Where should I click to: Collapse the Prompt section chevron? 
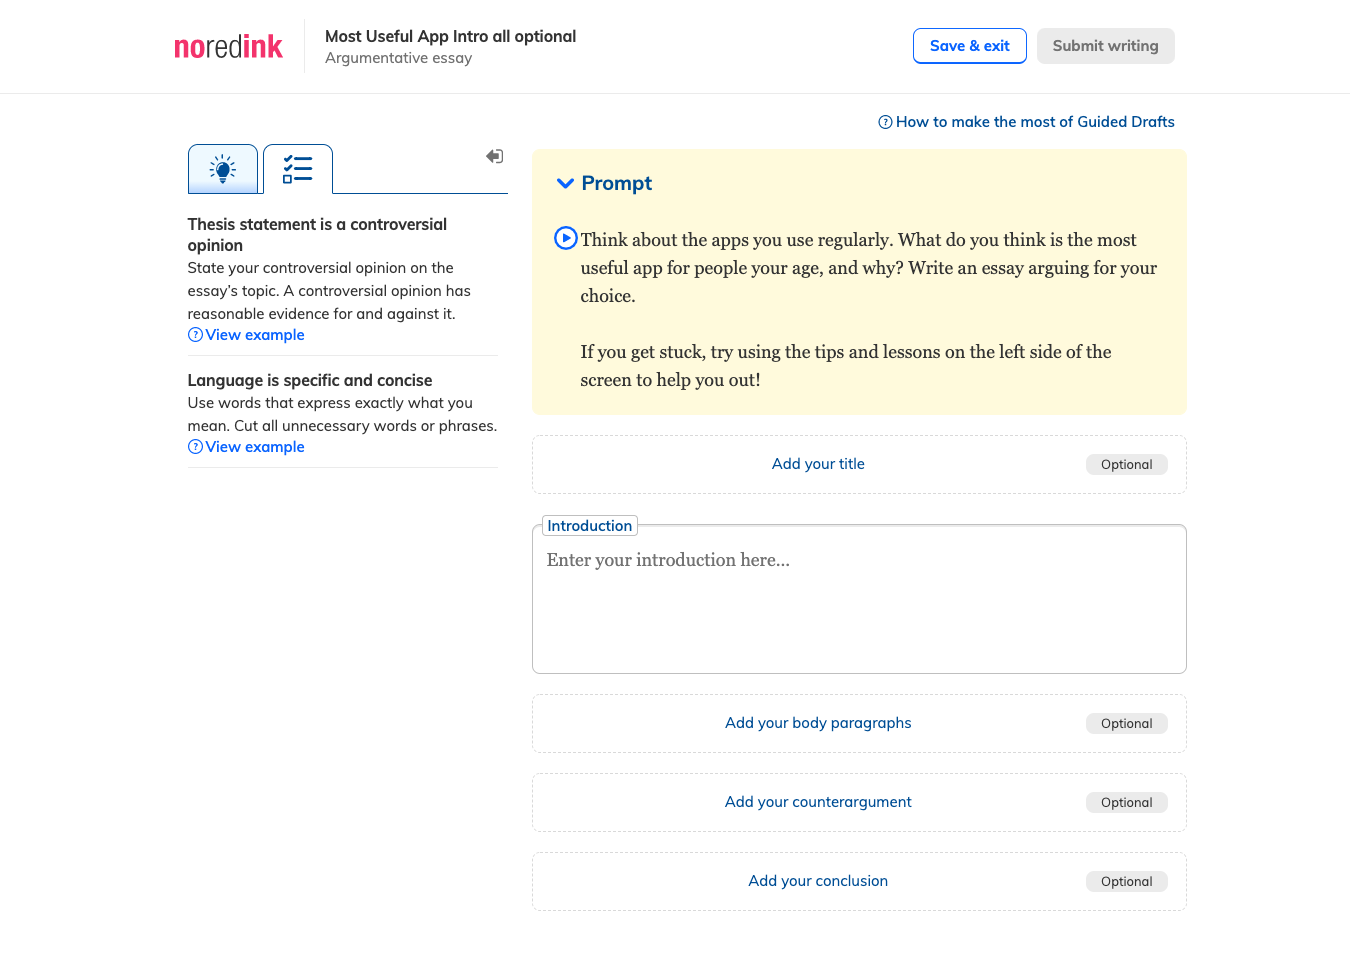565,183
